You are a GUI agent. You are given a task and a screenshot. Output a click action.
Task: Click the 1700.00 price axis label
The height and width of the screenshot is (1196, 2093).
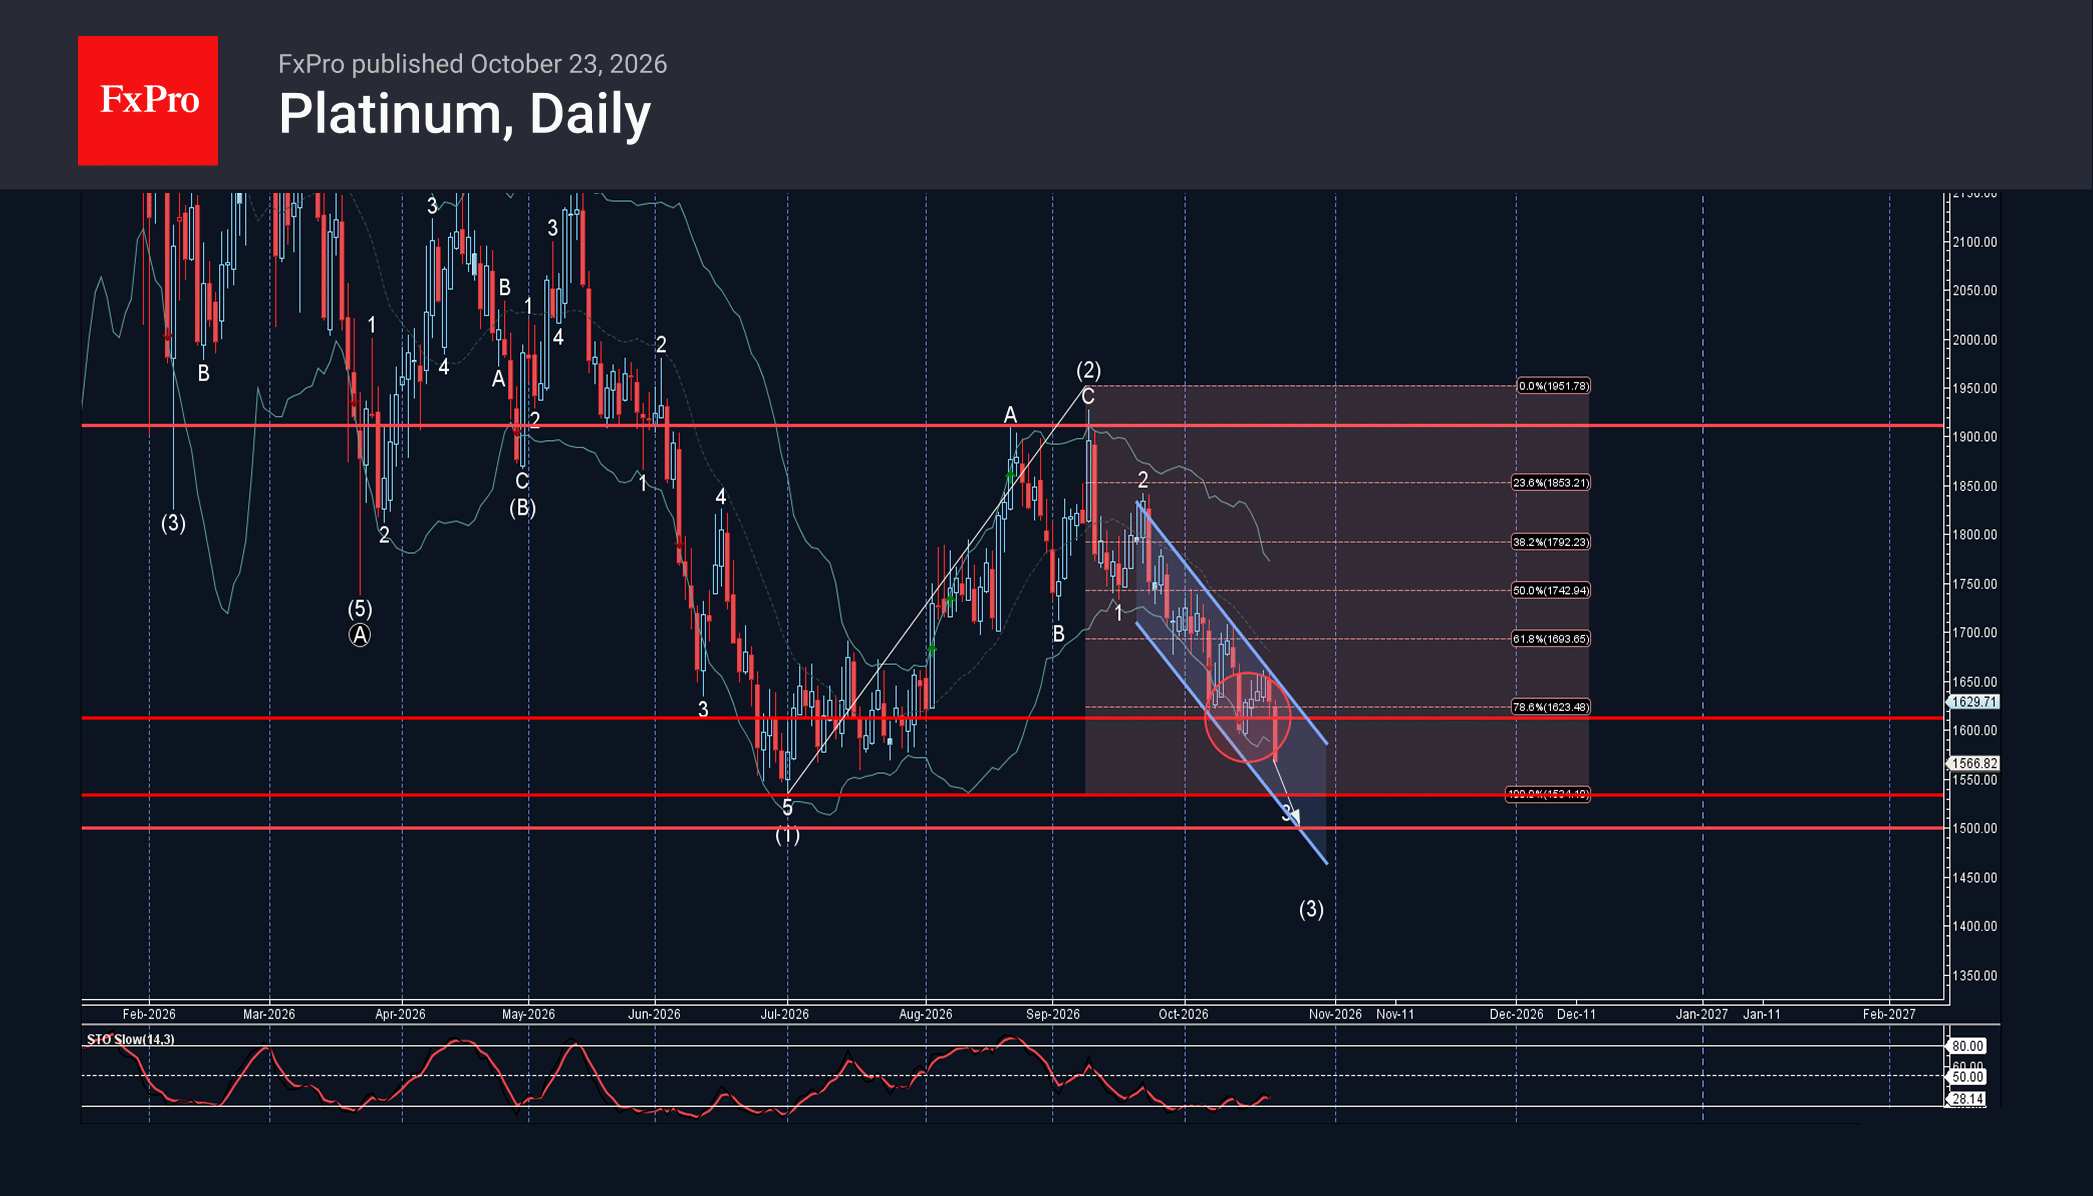click(x=1975, y=633)
